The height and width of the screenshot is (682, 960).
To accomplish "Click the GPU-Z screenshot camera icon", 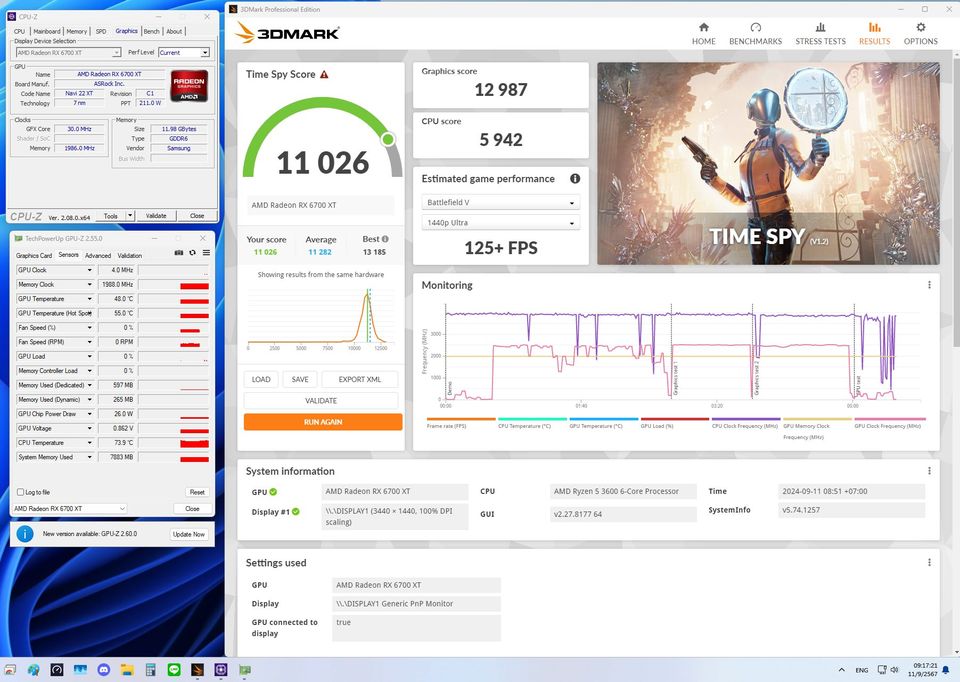I will tap(179, 254).
